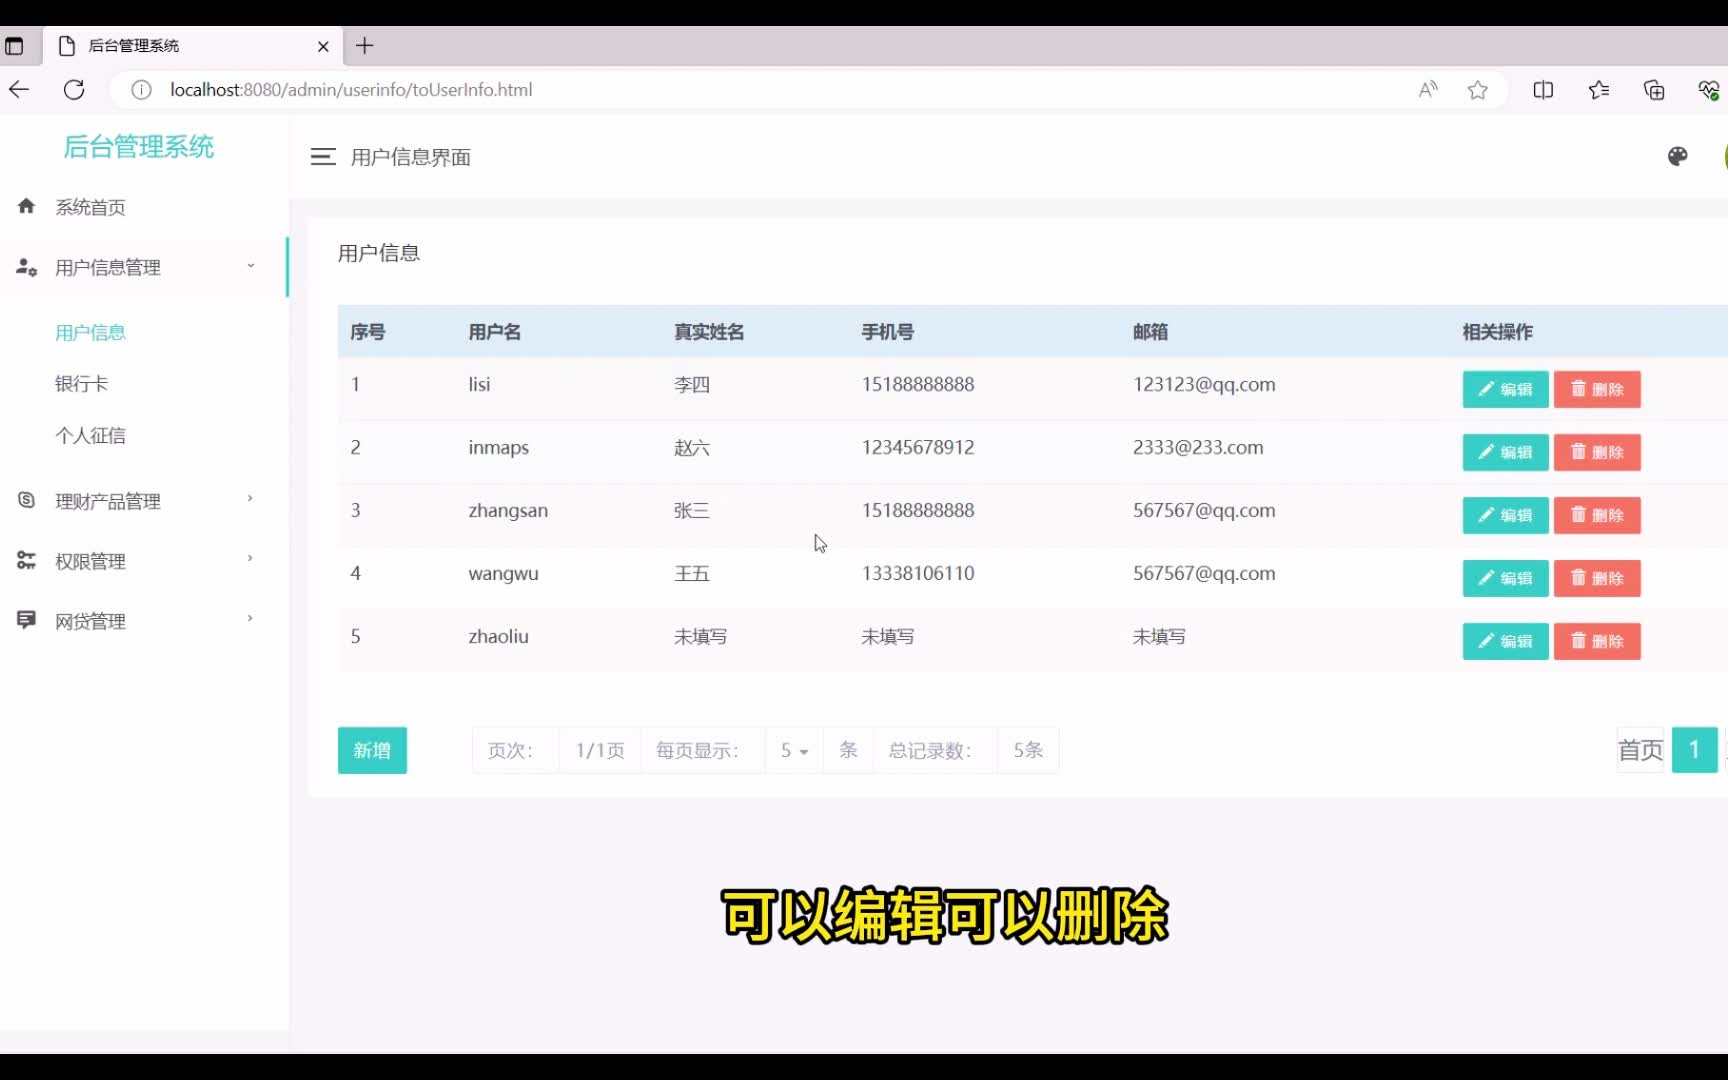The width and height of the screenshot is (1728, 1080).
Task: Delete user zhaoliu
Action: (x=1597, y=641)
